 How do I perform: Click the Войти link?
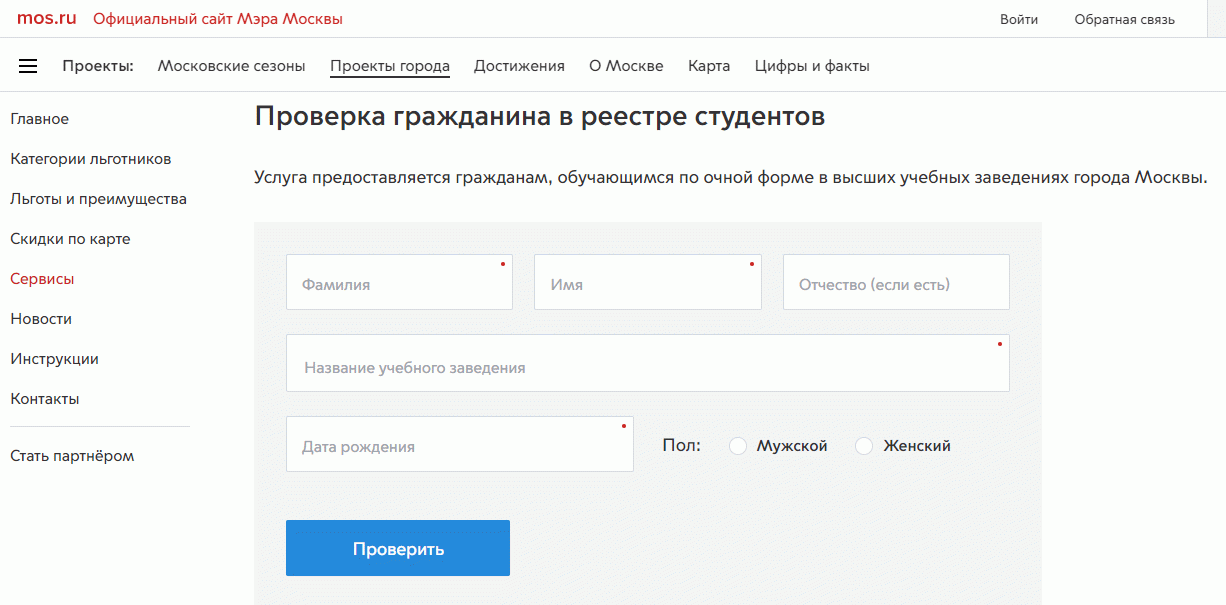pyautogui.click(x=1018, y=19)
